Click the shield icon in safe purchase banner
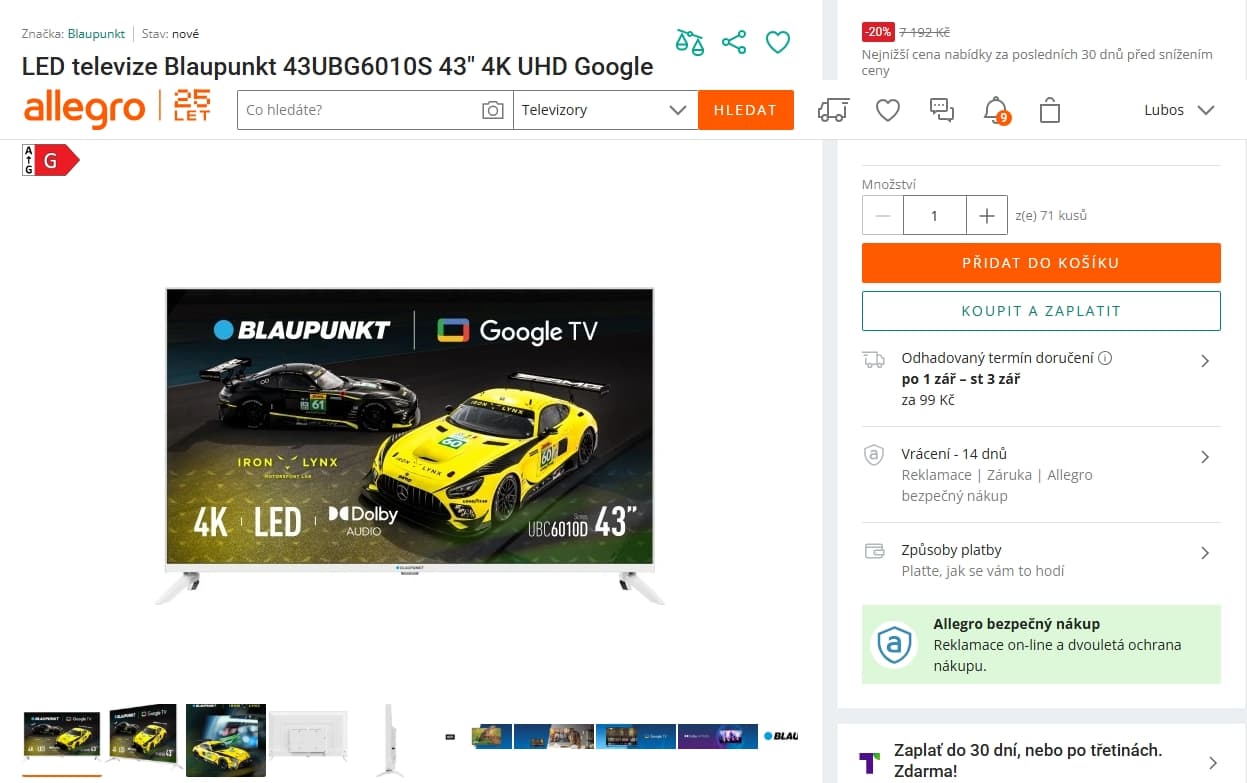Image resolution: width=1247 pixels, height=783 pixels. 893,645
